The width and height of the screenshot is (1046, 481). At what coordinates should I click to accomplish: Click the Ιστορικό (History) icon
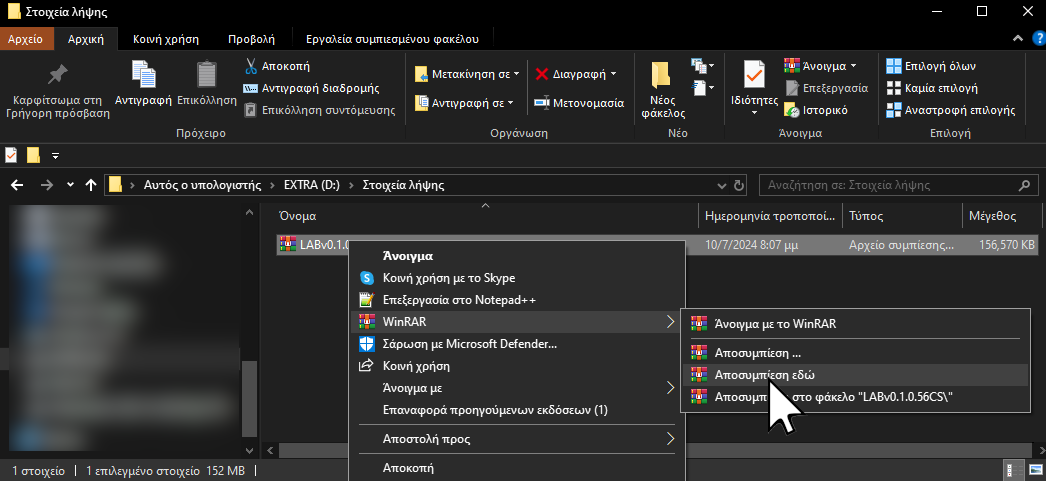click(x=792, y=110)
